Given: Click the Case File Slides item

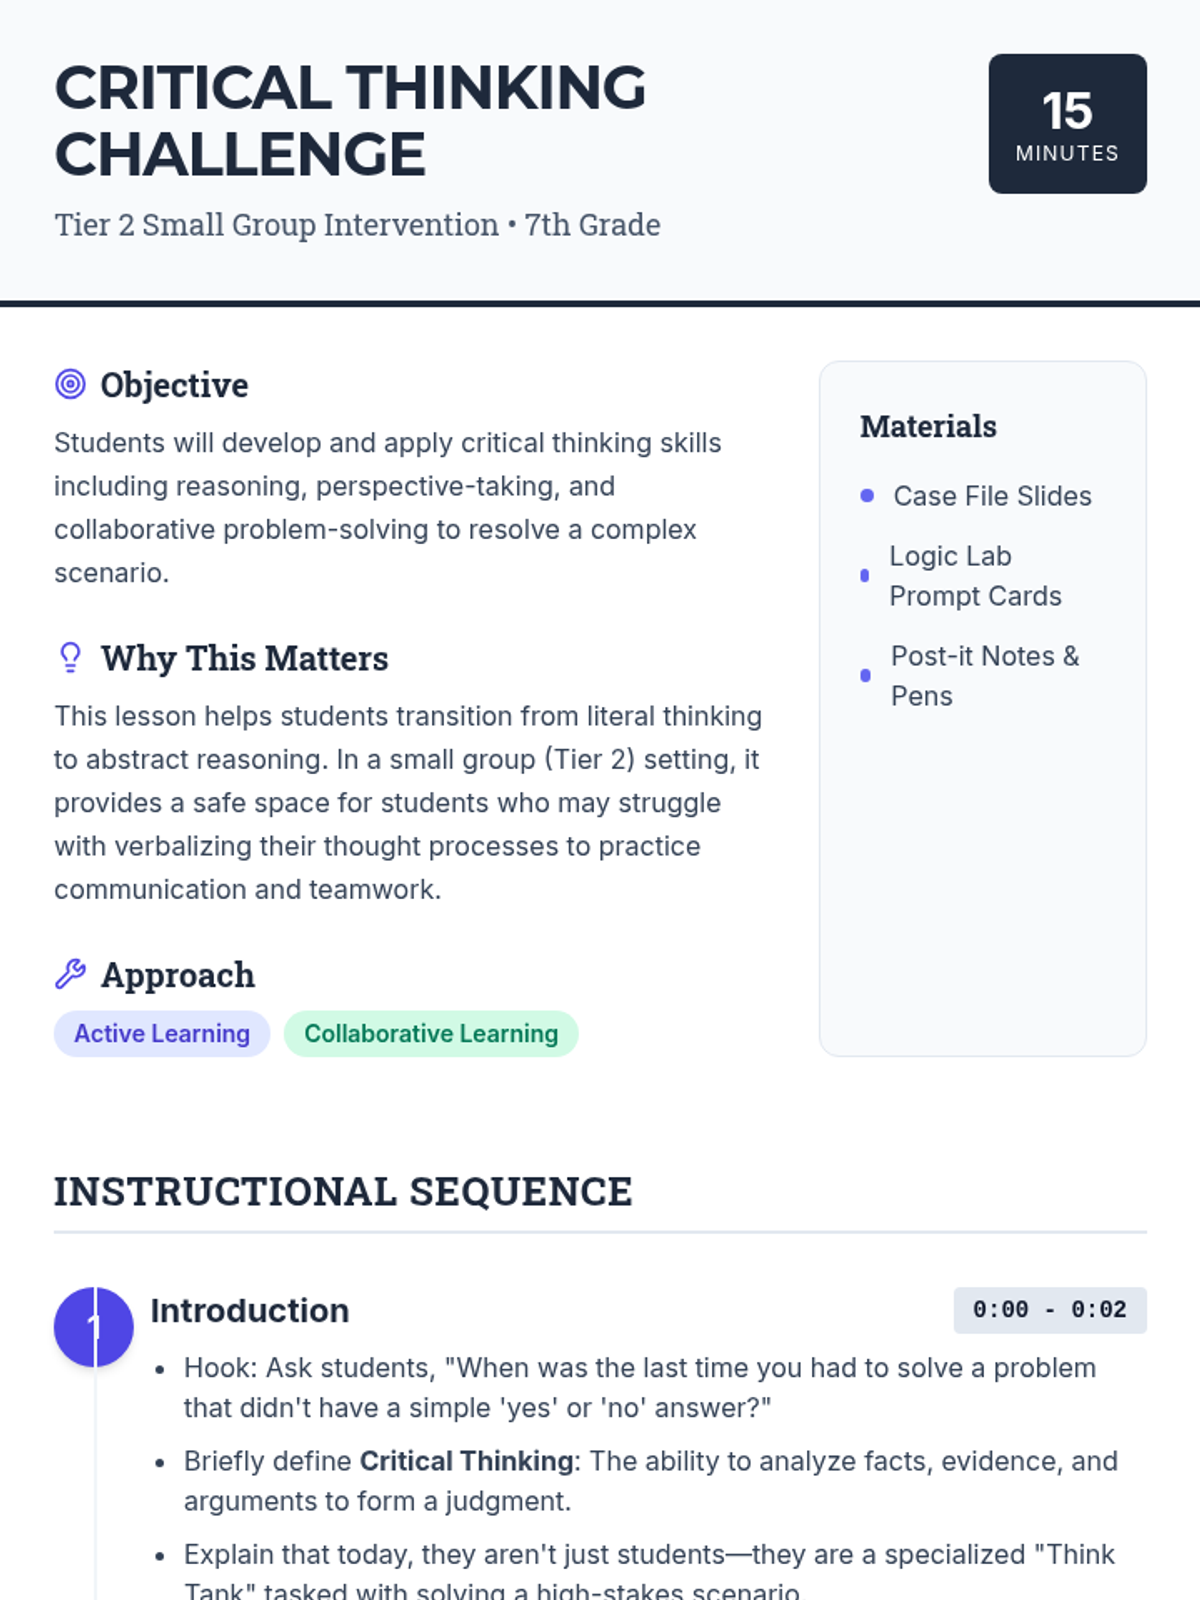Looking at the screenshot, I should click(992, 496).
